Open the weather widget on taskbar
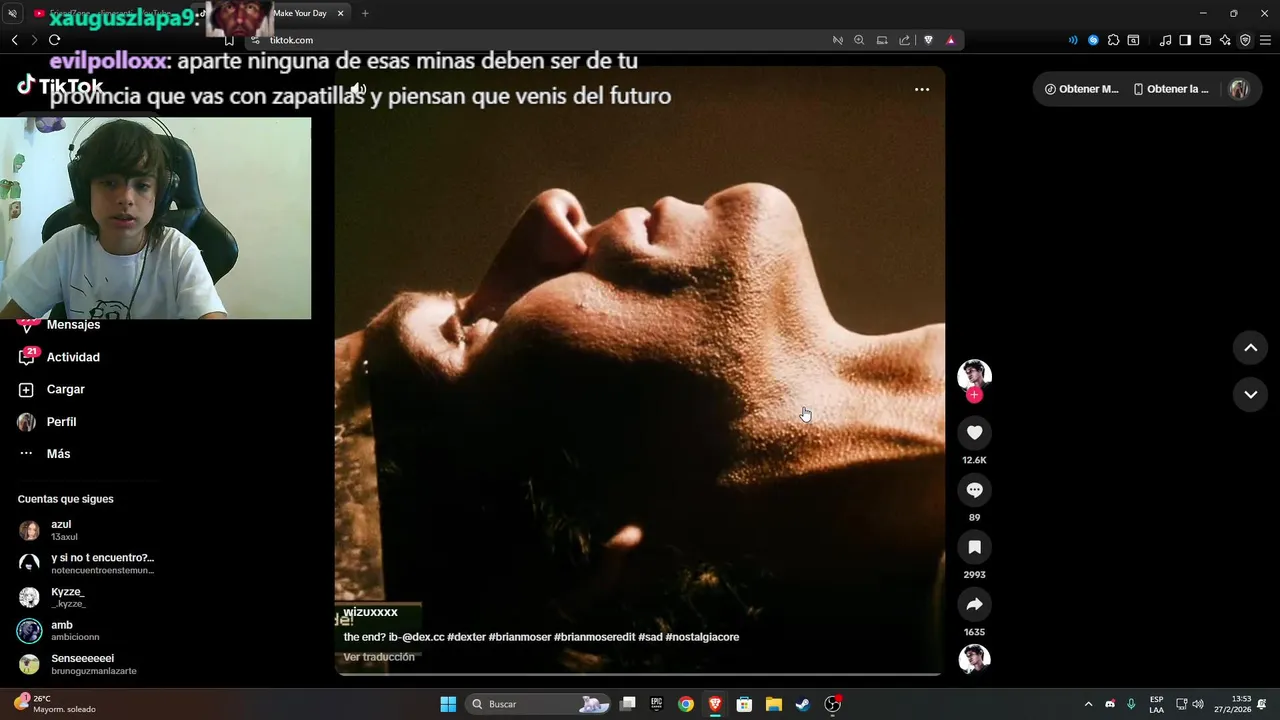Image resolution: width=1280 pixels, height=720 pixels. pos(56,704)
